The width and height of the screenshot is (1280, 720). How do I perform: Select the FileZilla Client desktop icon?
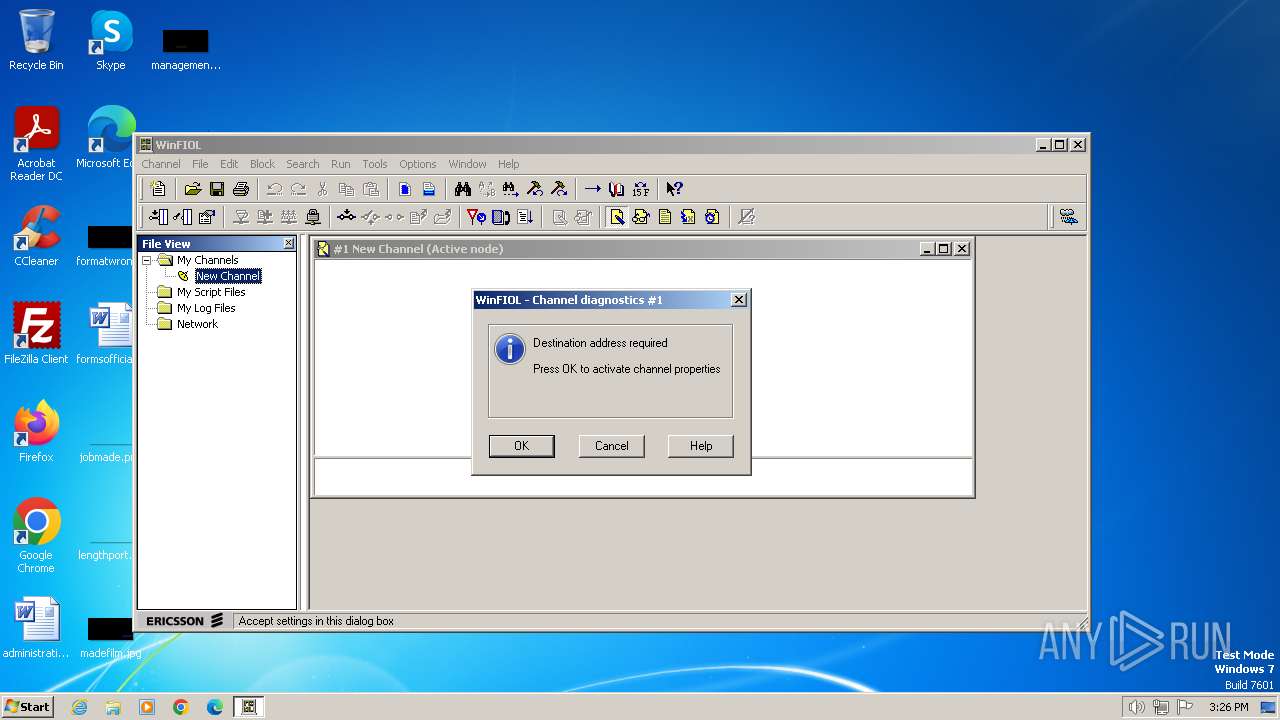(x=36, y=333)
